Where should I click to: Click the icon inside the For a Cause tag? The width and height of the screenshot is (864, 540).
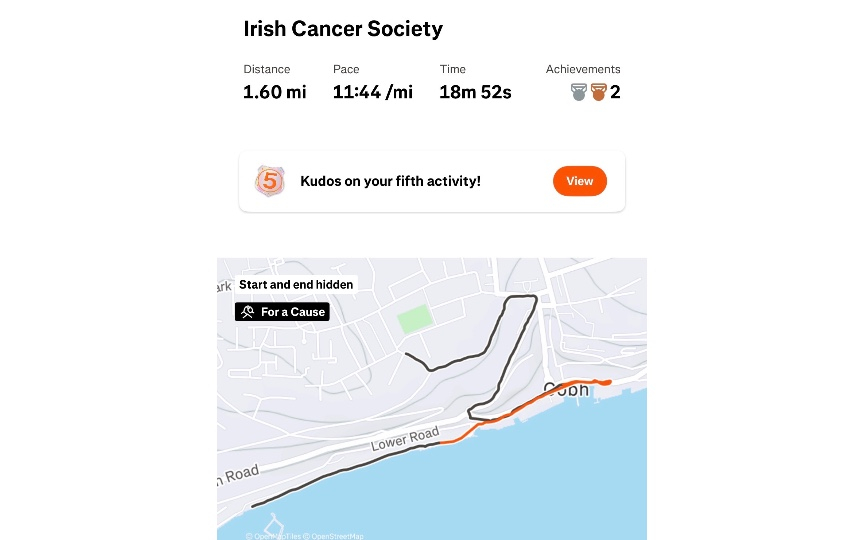tap(248, 312)
